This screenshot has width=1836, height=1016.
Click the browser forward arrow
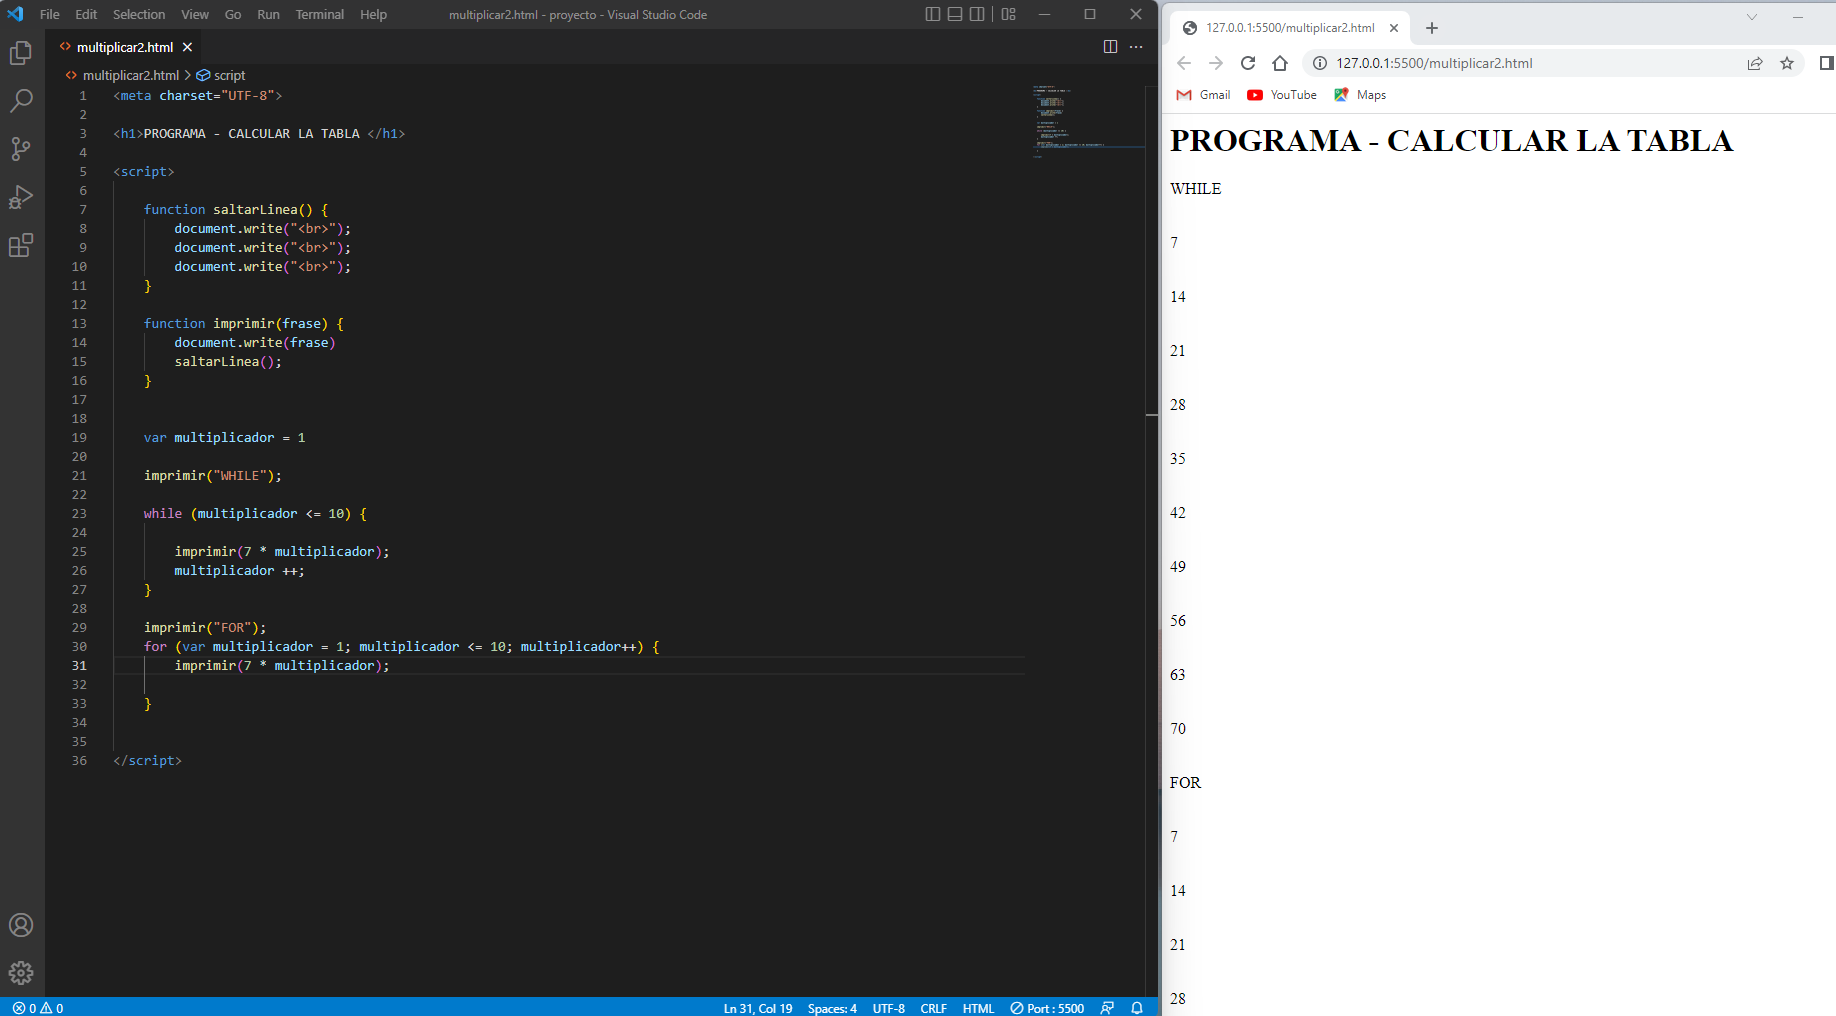pyautogui.click(x=1216, y=63)
